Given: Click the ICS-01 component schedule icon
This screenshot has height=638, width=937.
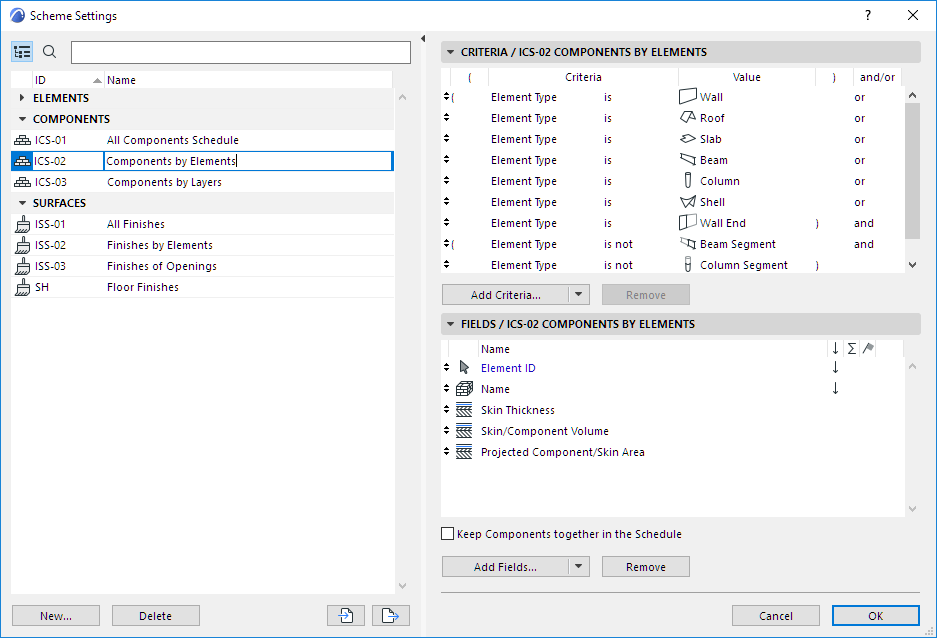Looking at the screenshot, I should click(22, 140).
